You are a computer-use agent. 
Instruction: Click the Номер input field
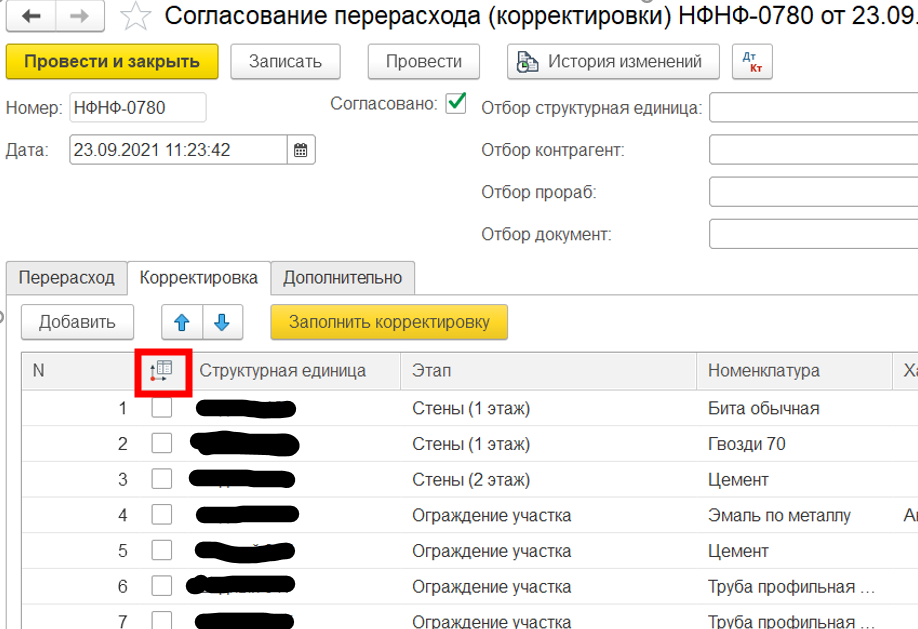tap(137, 108)
